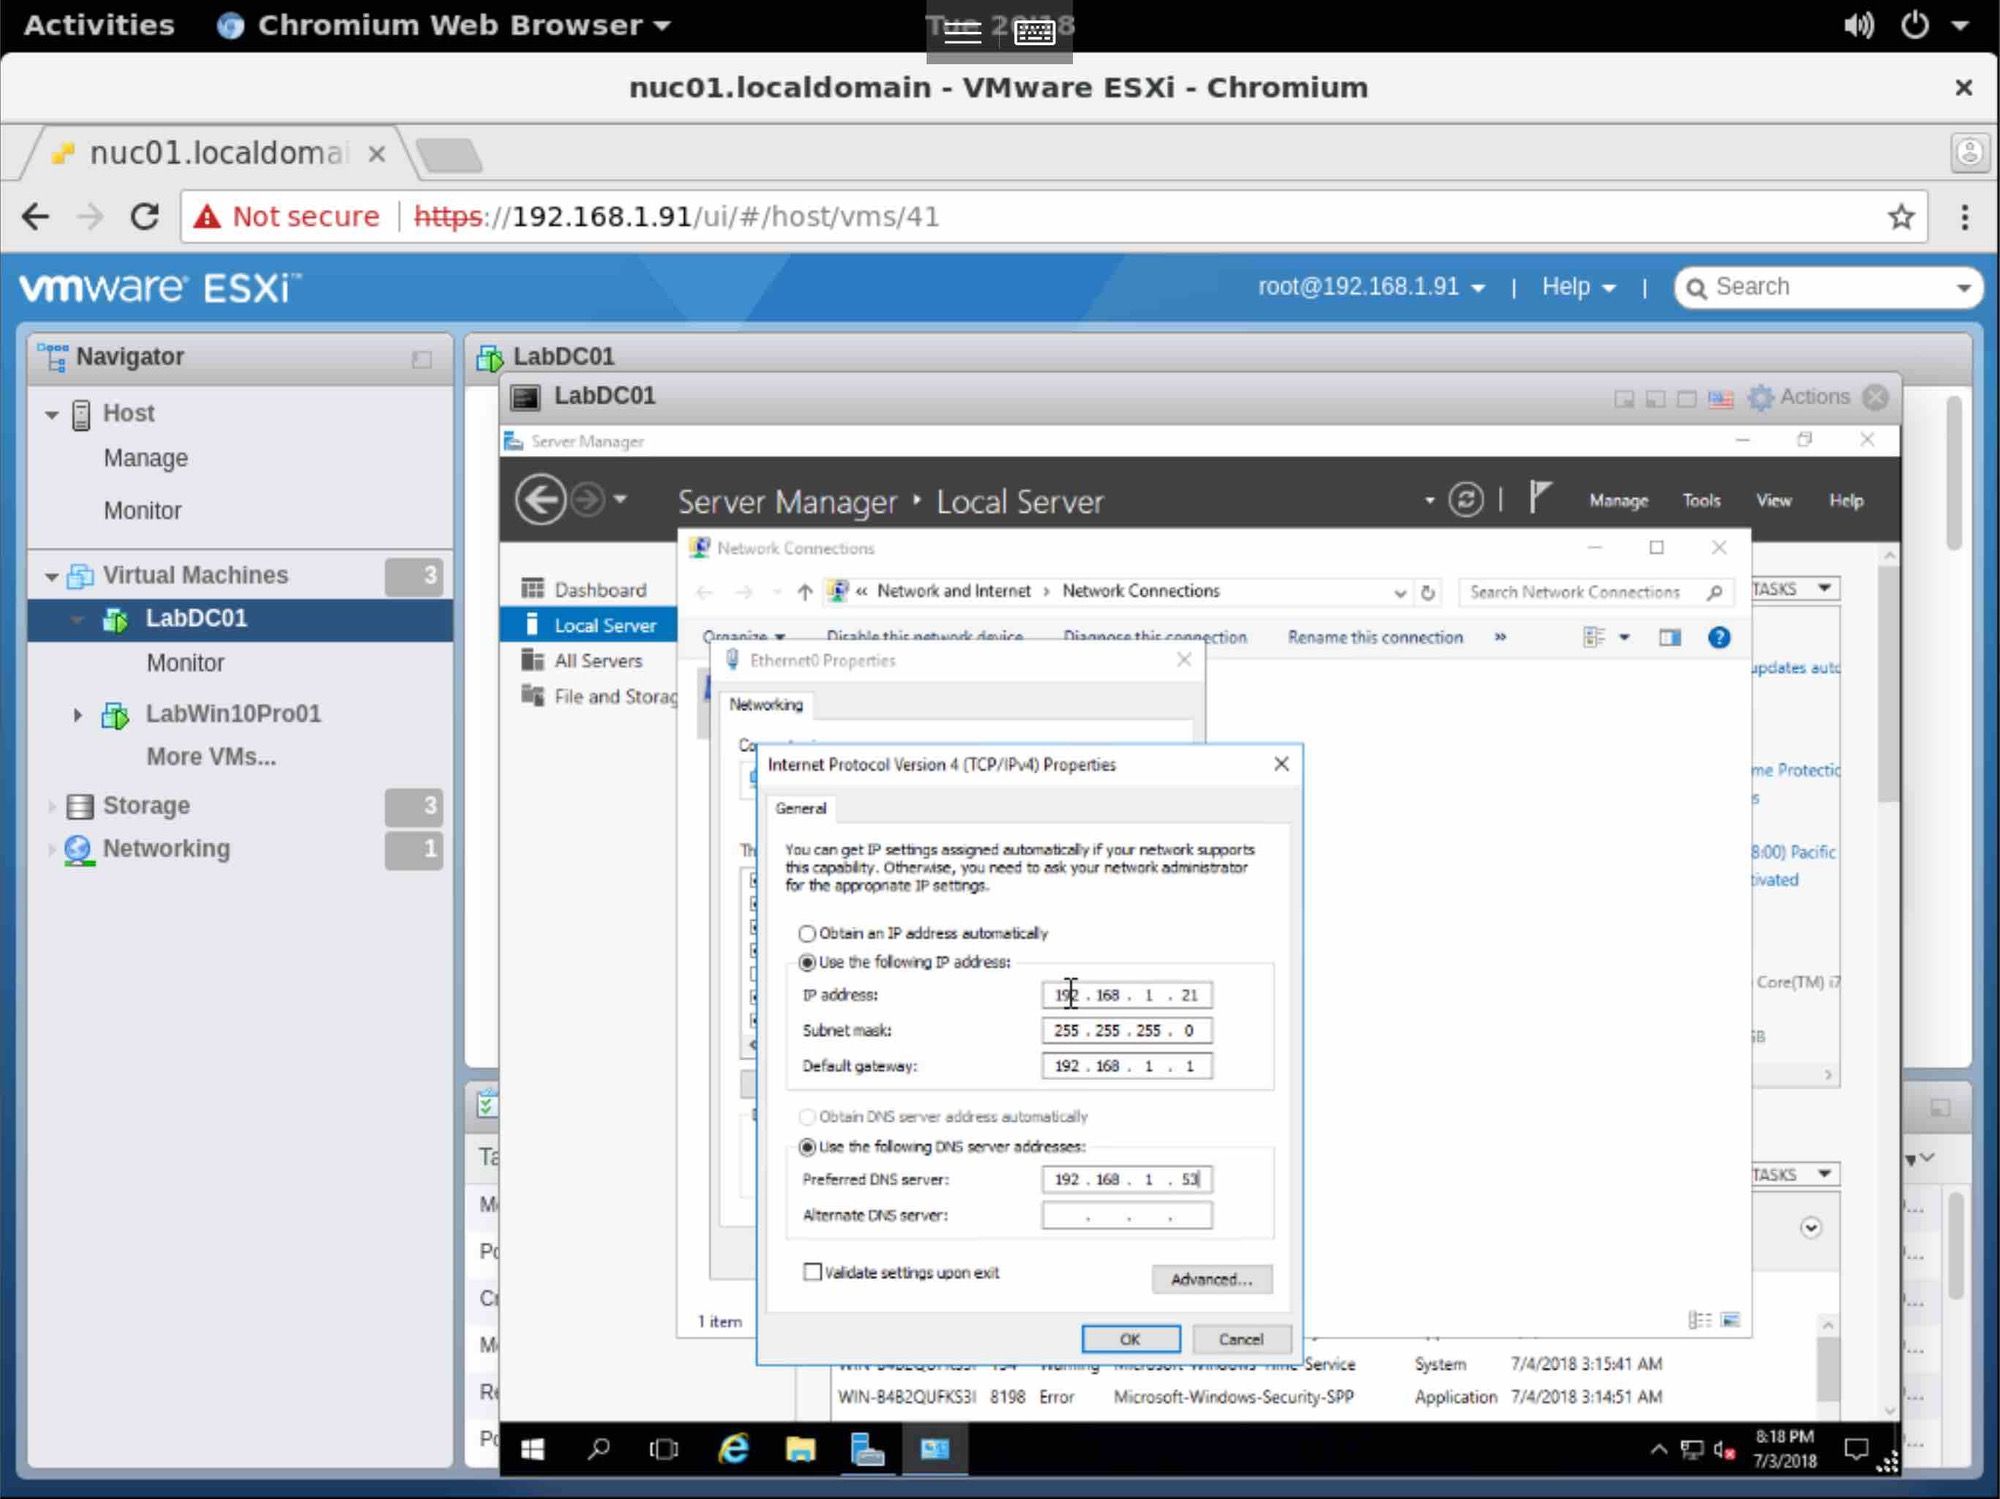This screenshot has height=1499, width=2000.
Task: Click the Not secure warning icon
Action: tap(207, 216)
